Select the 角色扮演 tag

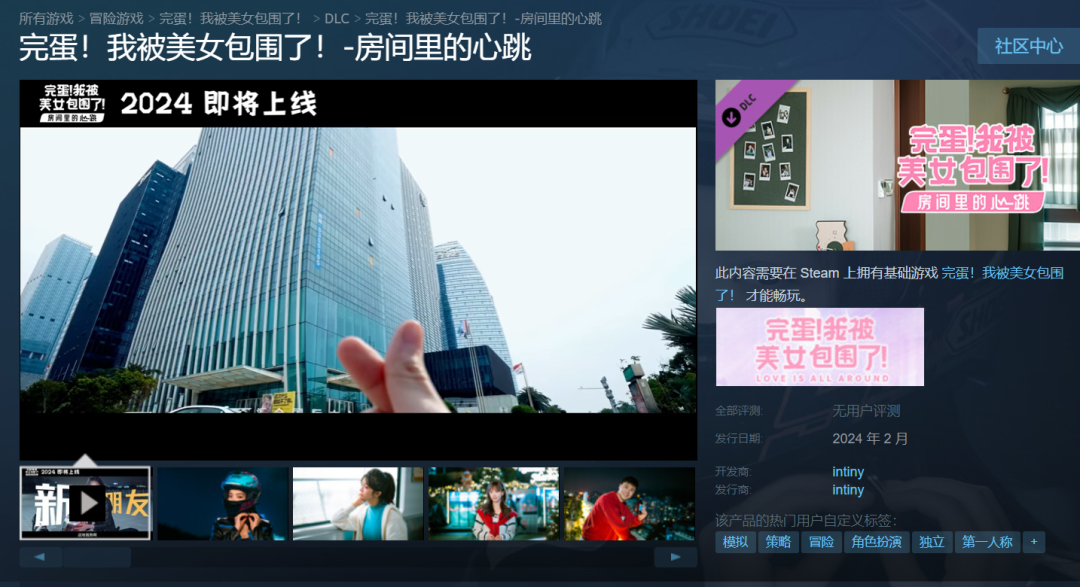point(877,542)
